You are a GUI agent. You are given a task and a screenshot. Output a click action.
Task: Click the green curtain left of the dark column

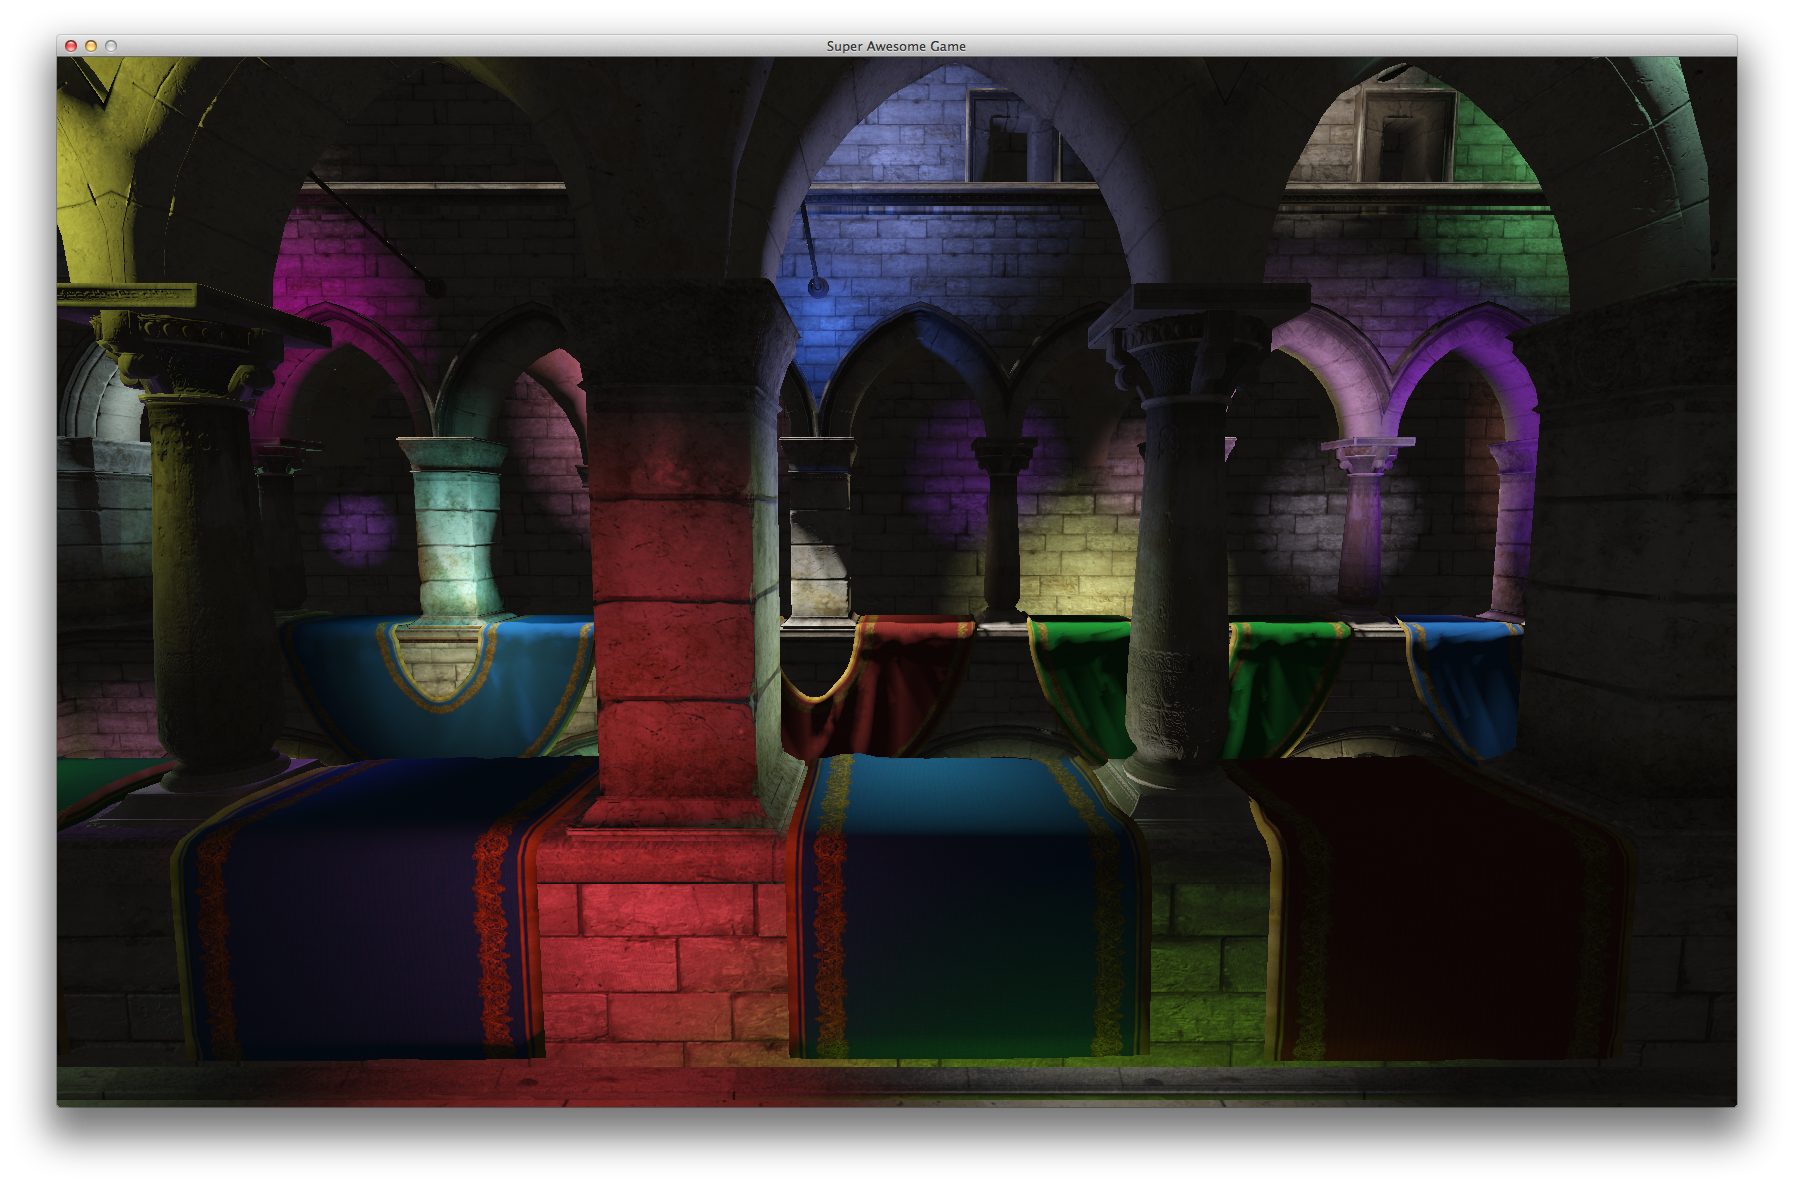pyautogui.click(x=1080, y=680)
